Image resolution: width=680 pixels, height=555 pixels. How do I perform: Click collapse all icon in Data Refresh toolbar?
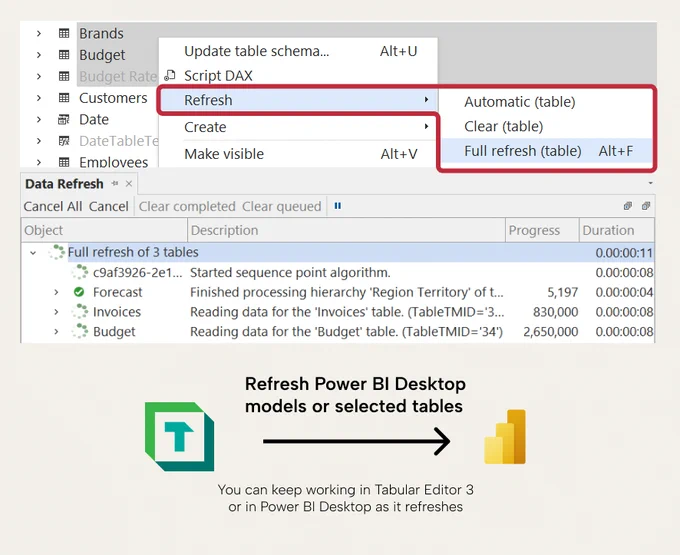pos(646,206)
